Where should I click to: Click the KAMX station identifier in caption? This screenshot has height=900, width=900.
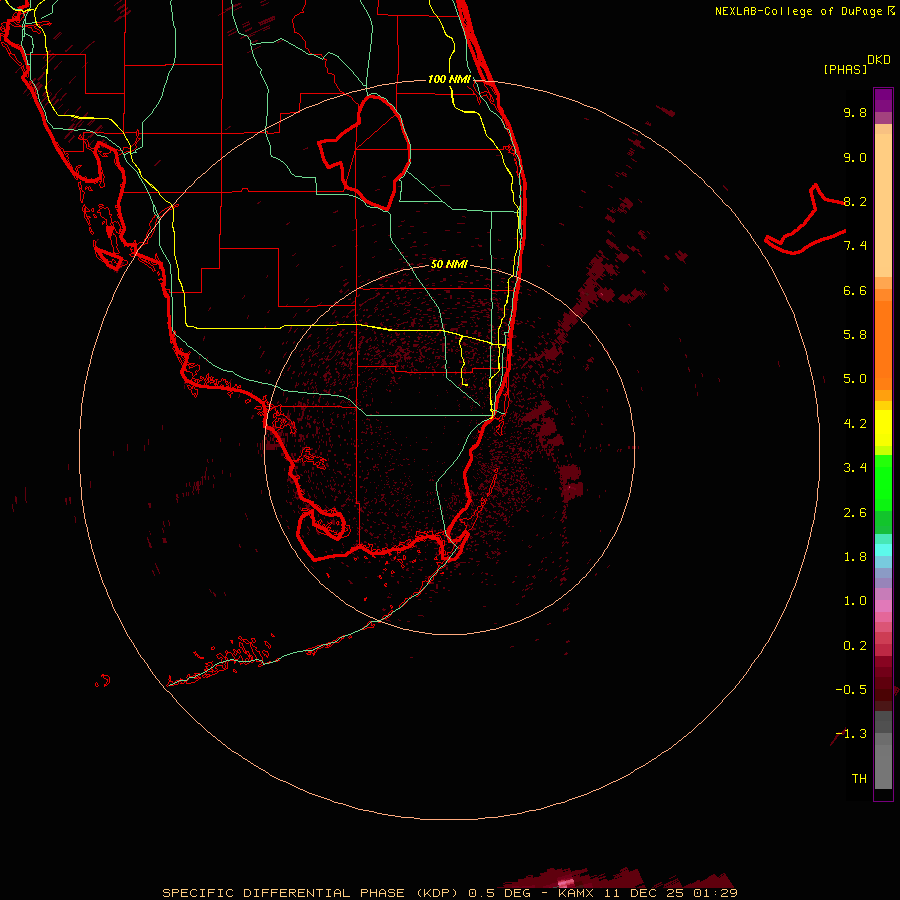(x=577, y=893)
